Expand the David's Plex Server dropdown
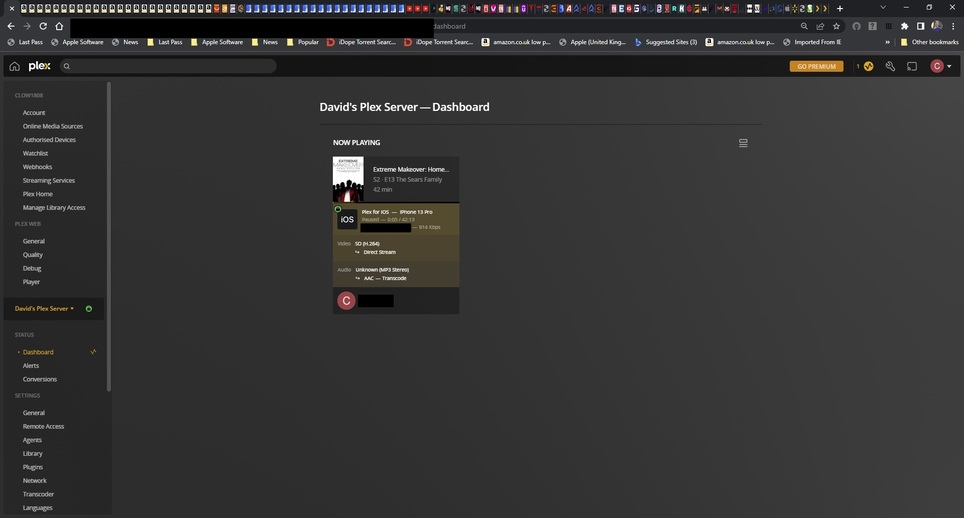This screenshot has width=964, height=518. (44, 308)
